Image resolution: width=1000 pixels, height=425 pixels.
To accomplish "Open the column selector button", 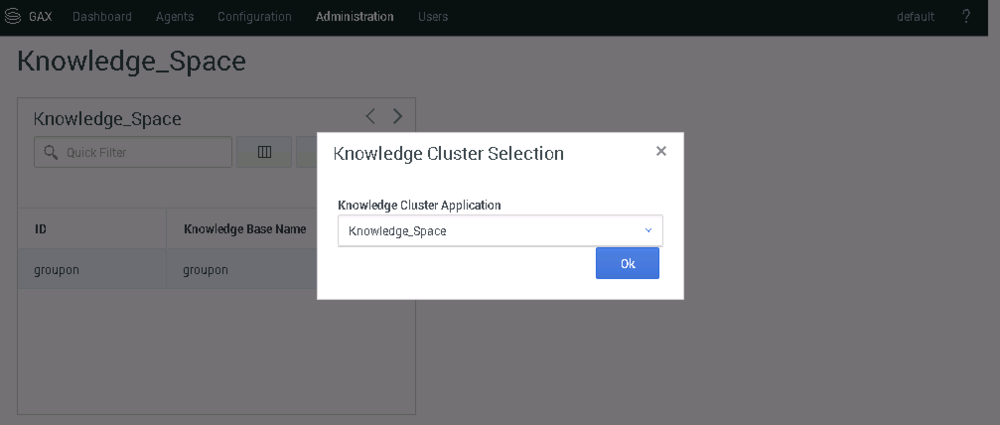I will point(264,153).
